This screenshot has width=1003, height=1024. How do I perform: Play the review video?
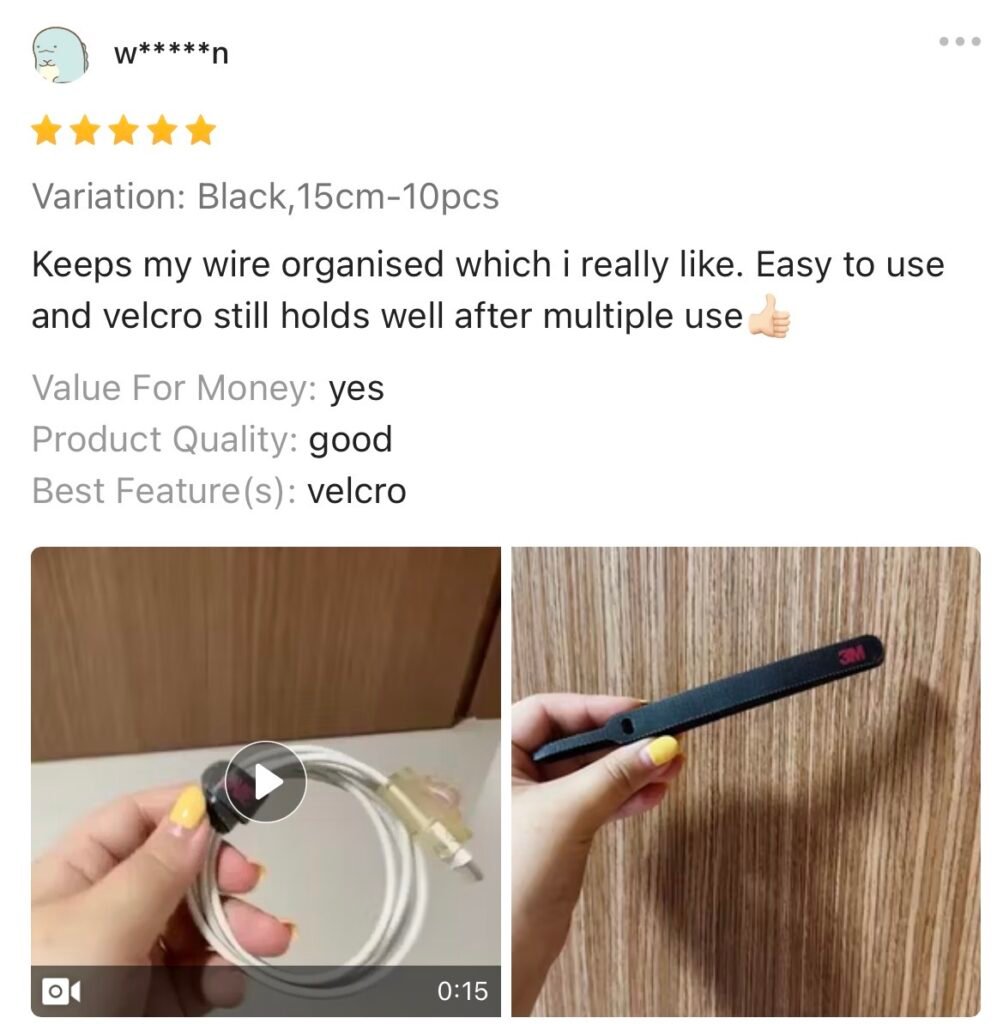(266, 782)
